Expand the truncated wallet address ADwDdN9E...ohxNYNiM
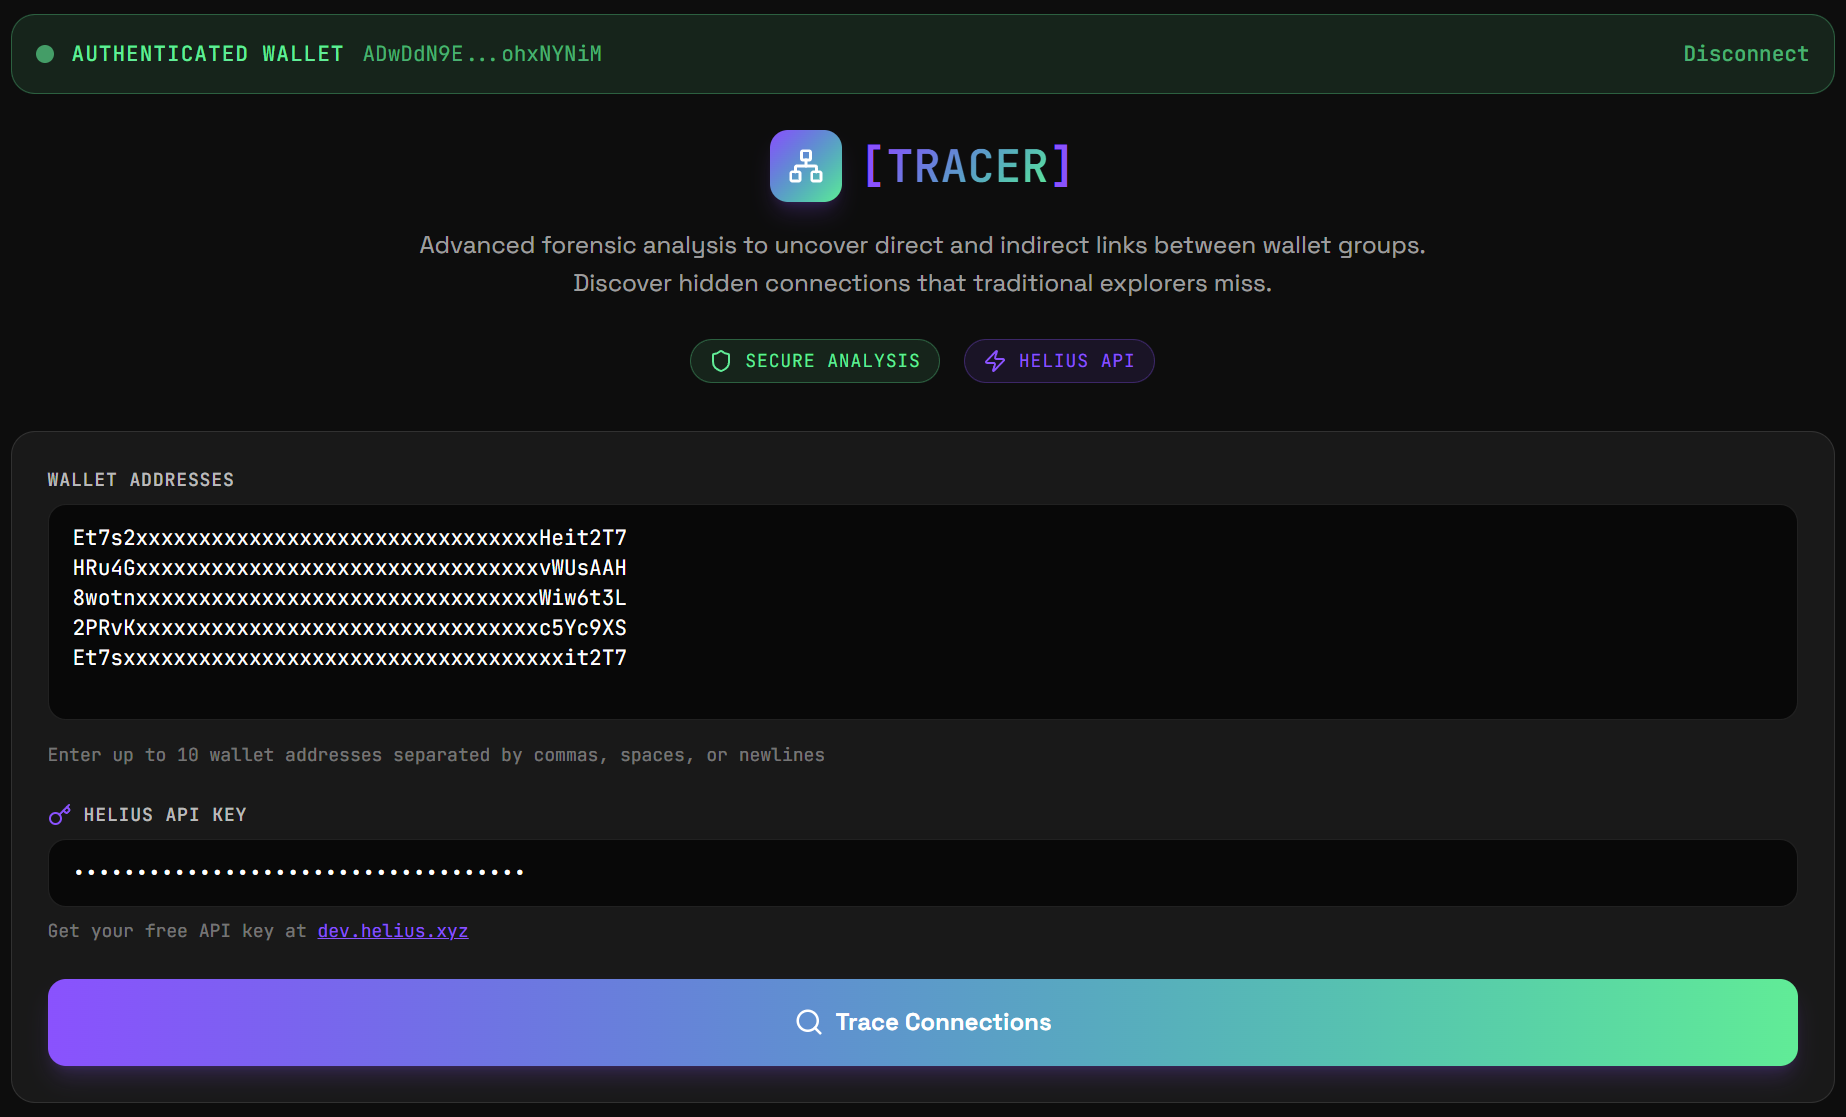Screen dimensions: 1846x1117 [483, 53]
